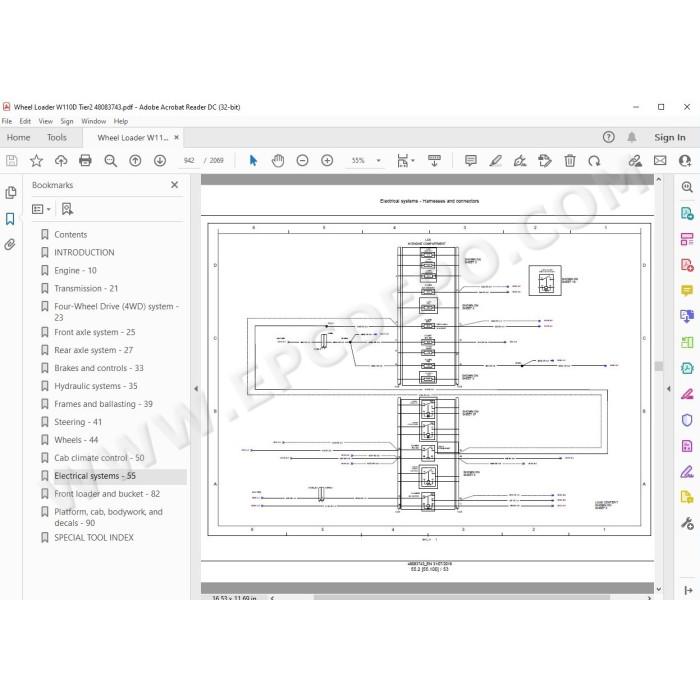Go to previous page arrow
Screen dimensions: 700x700
[x=135, y=161]
